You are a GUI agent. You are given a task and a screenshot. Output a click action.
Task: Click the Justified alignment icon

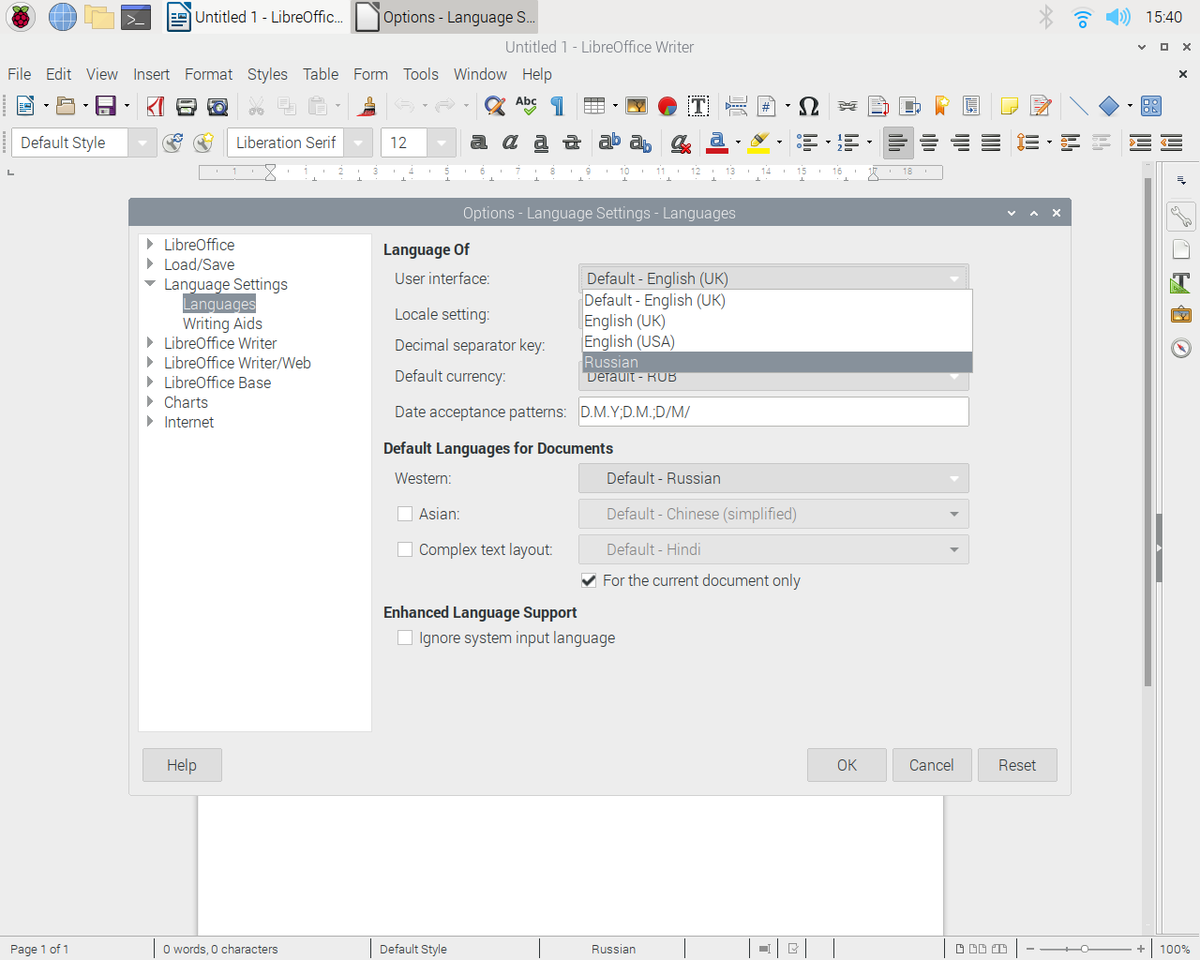click(991, 143)
